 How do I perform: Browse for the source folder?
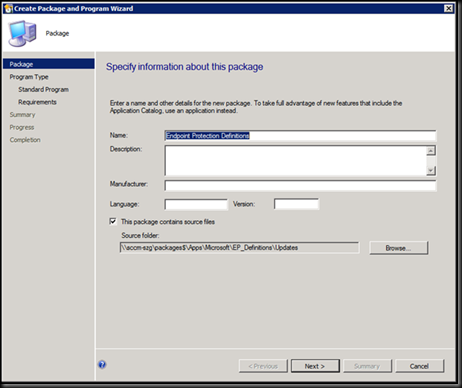(x=398, y=248)
